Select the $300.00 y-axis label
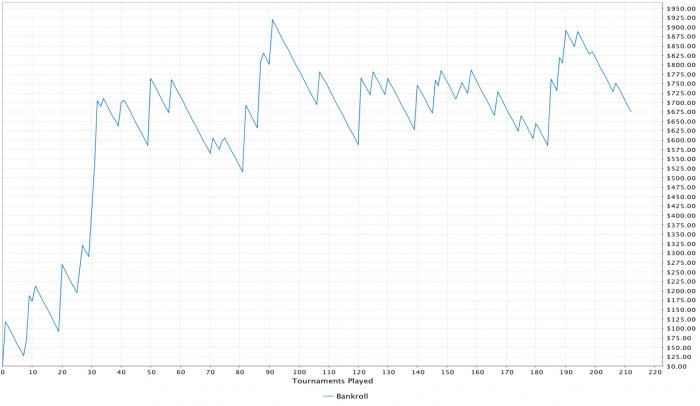This screenshot has width=700, height=406. click(681, 253)
